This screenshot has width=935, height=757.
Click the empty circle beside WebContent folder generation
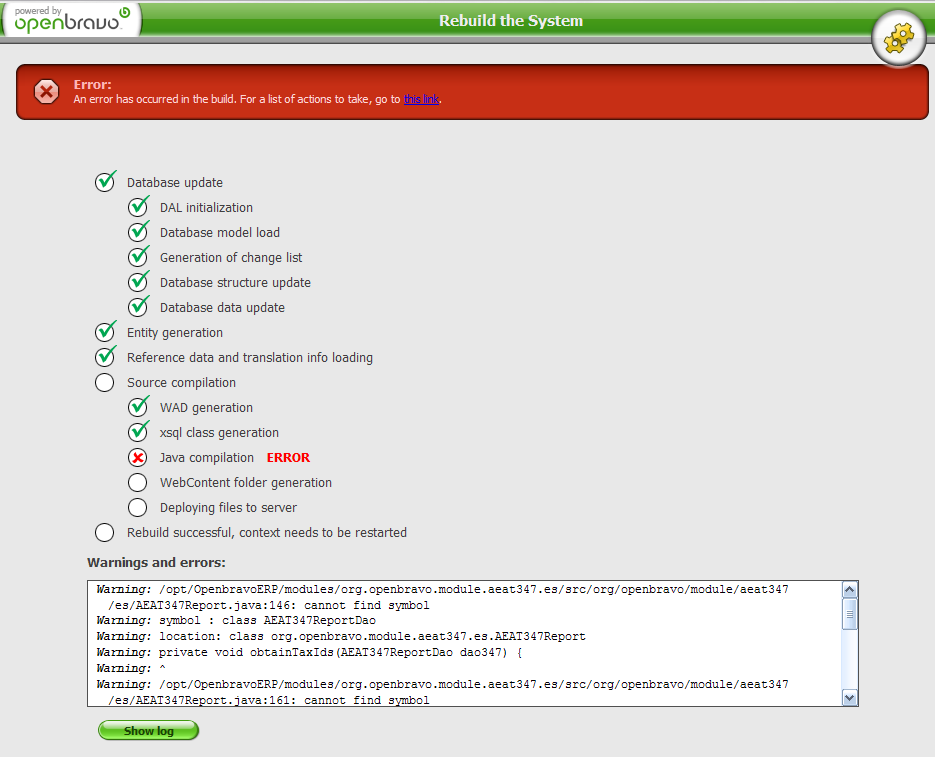(x=137, y=483)
